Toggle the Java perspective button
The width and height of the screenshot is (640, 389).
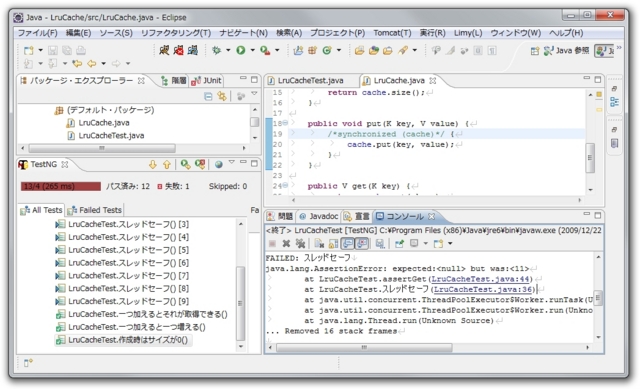pos(604,51)
